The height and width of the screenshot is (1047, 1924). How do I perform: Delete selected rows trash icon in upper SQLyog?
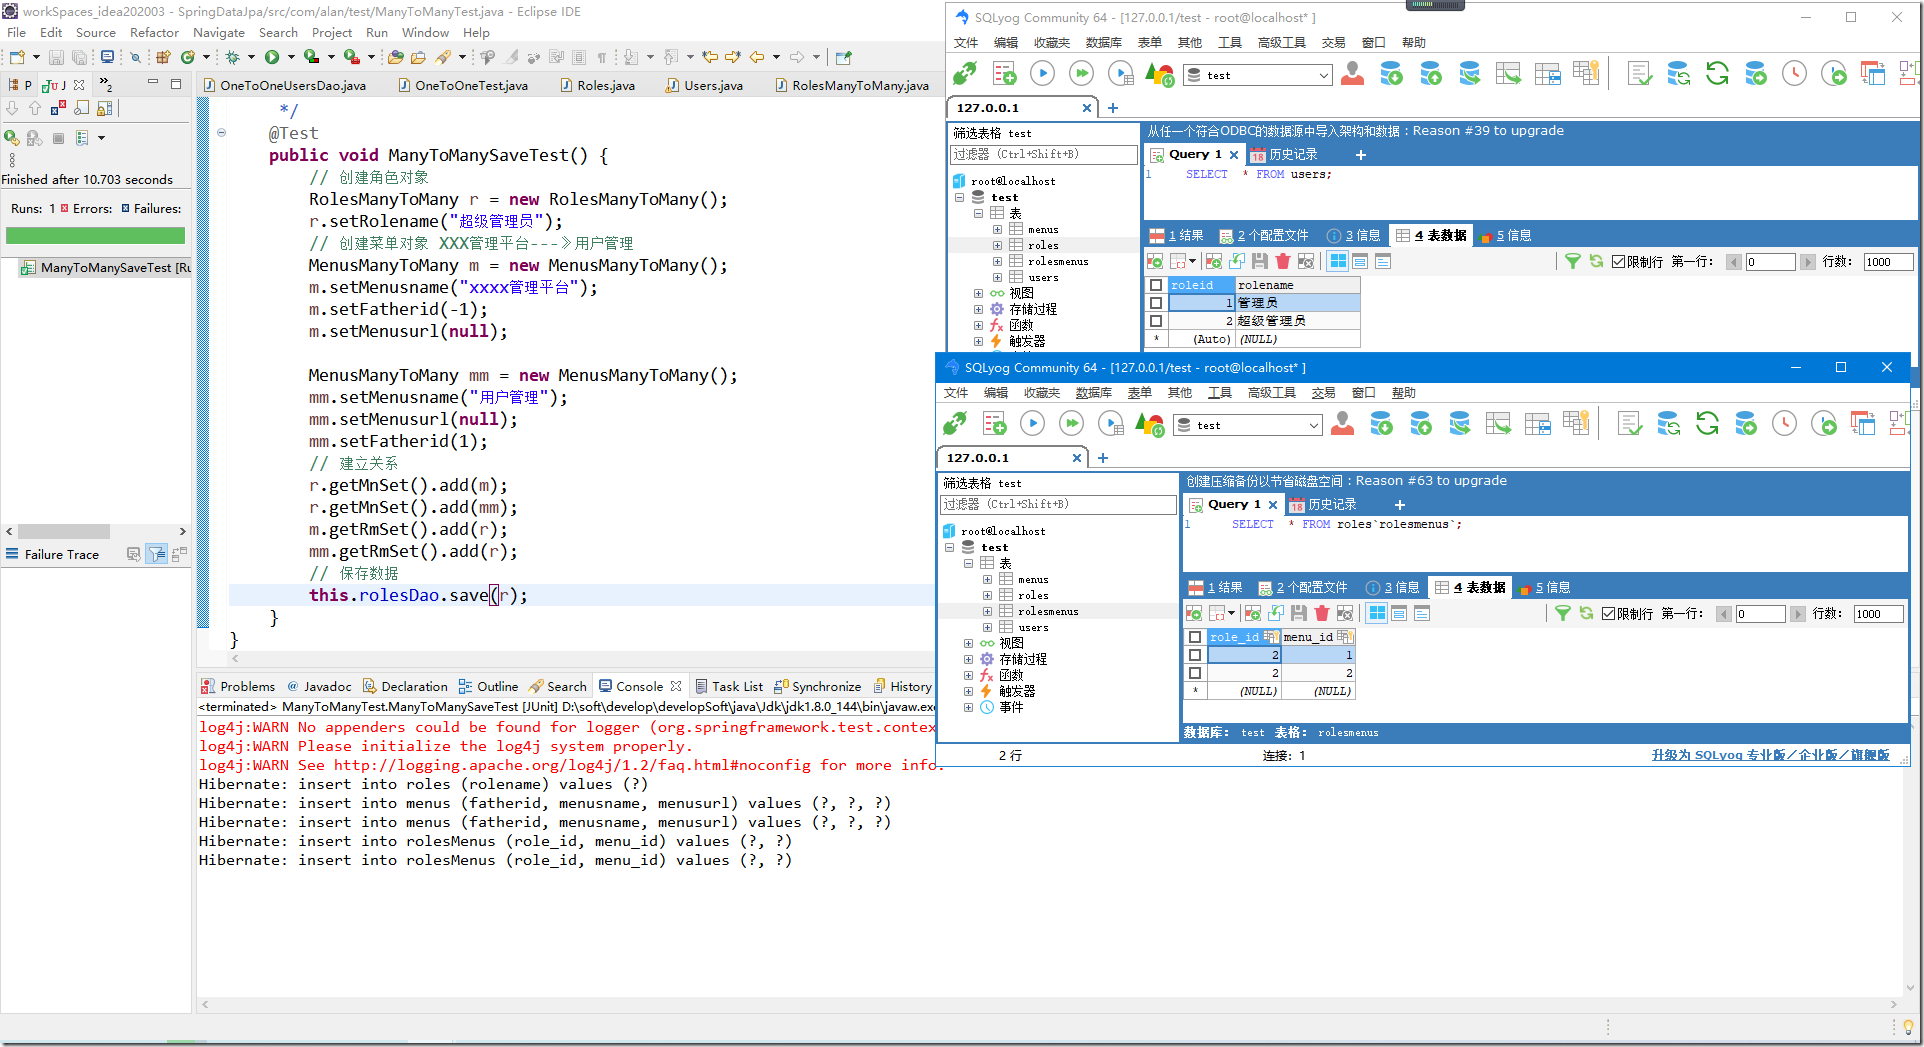1283,261
